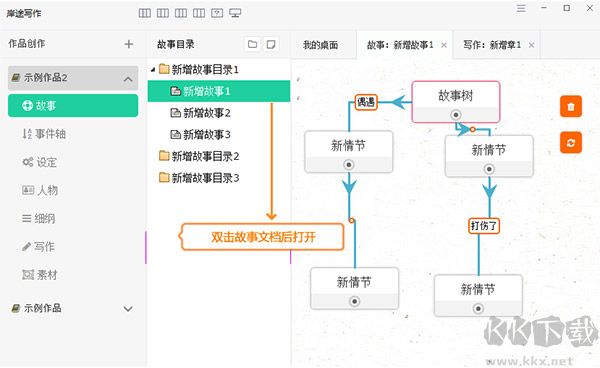Select radio dot on left upper 新情节 node

pos(349,165)
